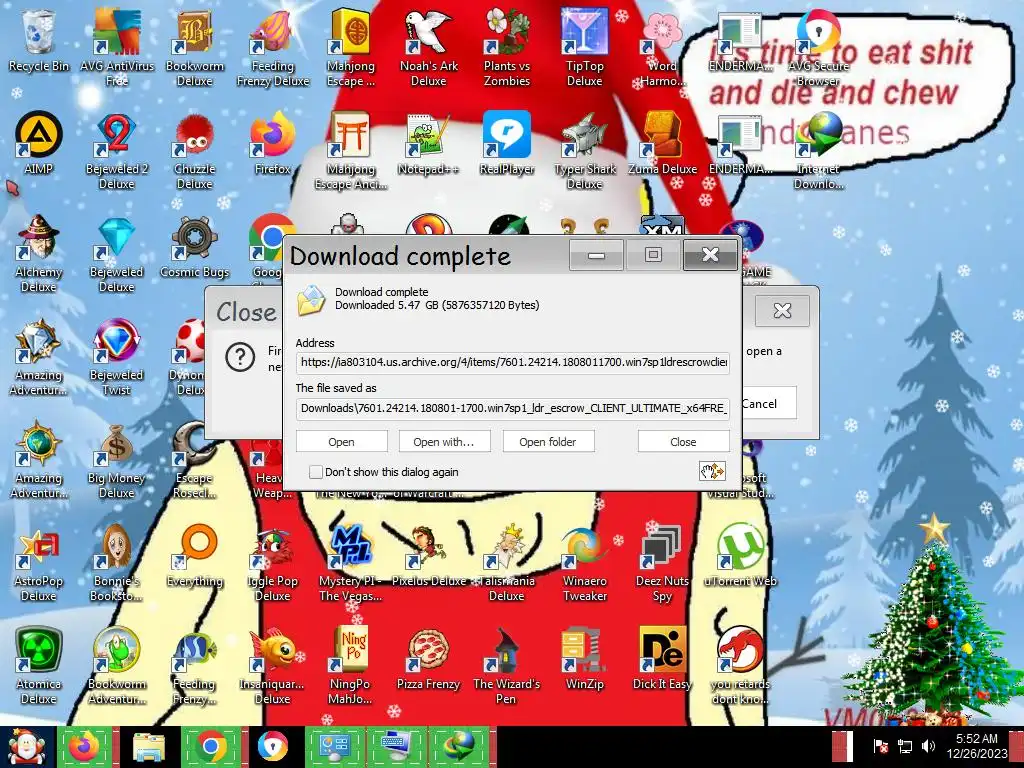Image resolution: width=1024 pixels, height=768 pixels.
Task: Open Winaero Tweaker shortcut
Action: point(584,563)
